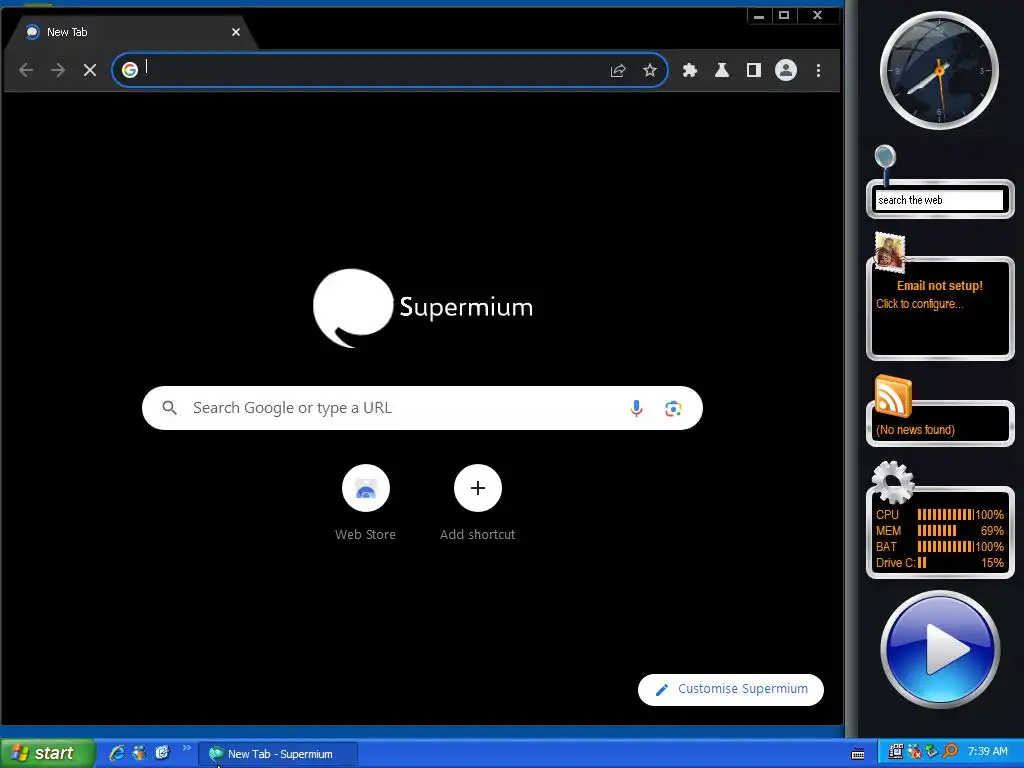Close the New Tab tab

(236, 32)
